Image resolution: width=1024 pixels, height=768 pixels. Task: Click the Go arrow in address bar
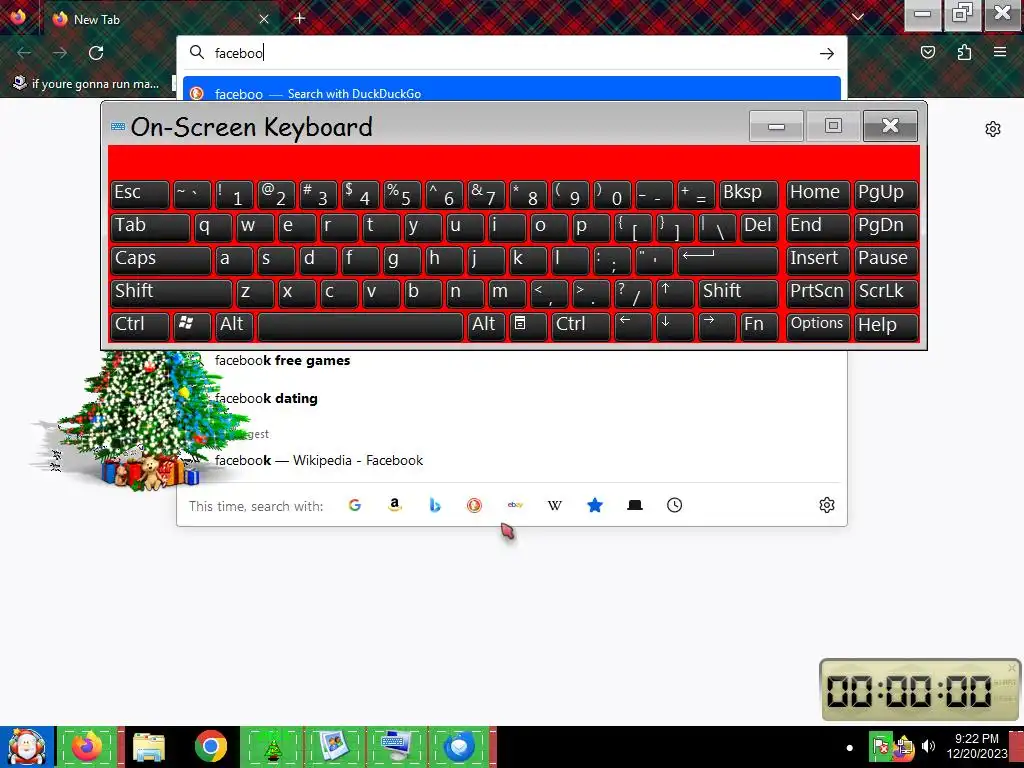click(x=827, y=53)
